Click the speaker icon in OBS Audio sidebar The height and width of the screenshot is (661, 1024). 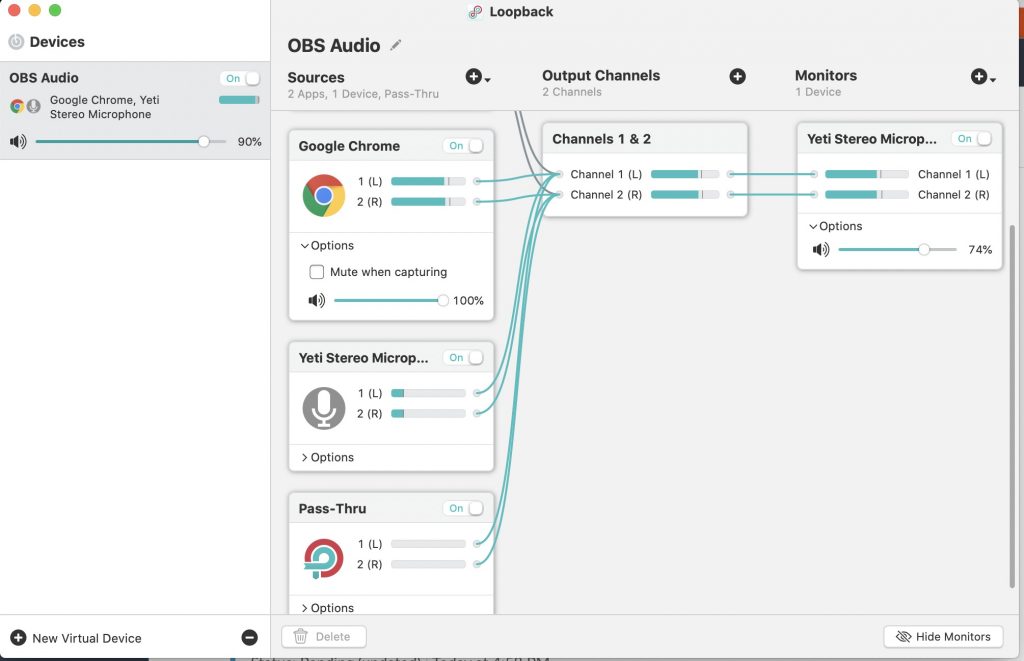[18, 141]
